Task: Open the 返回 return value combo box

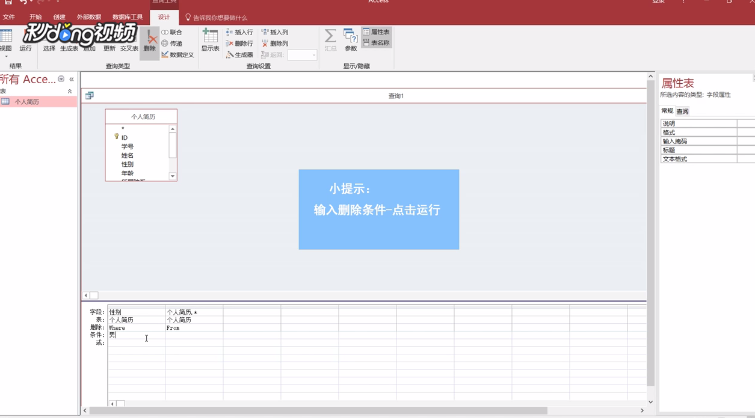Action: point(302,55)
